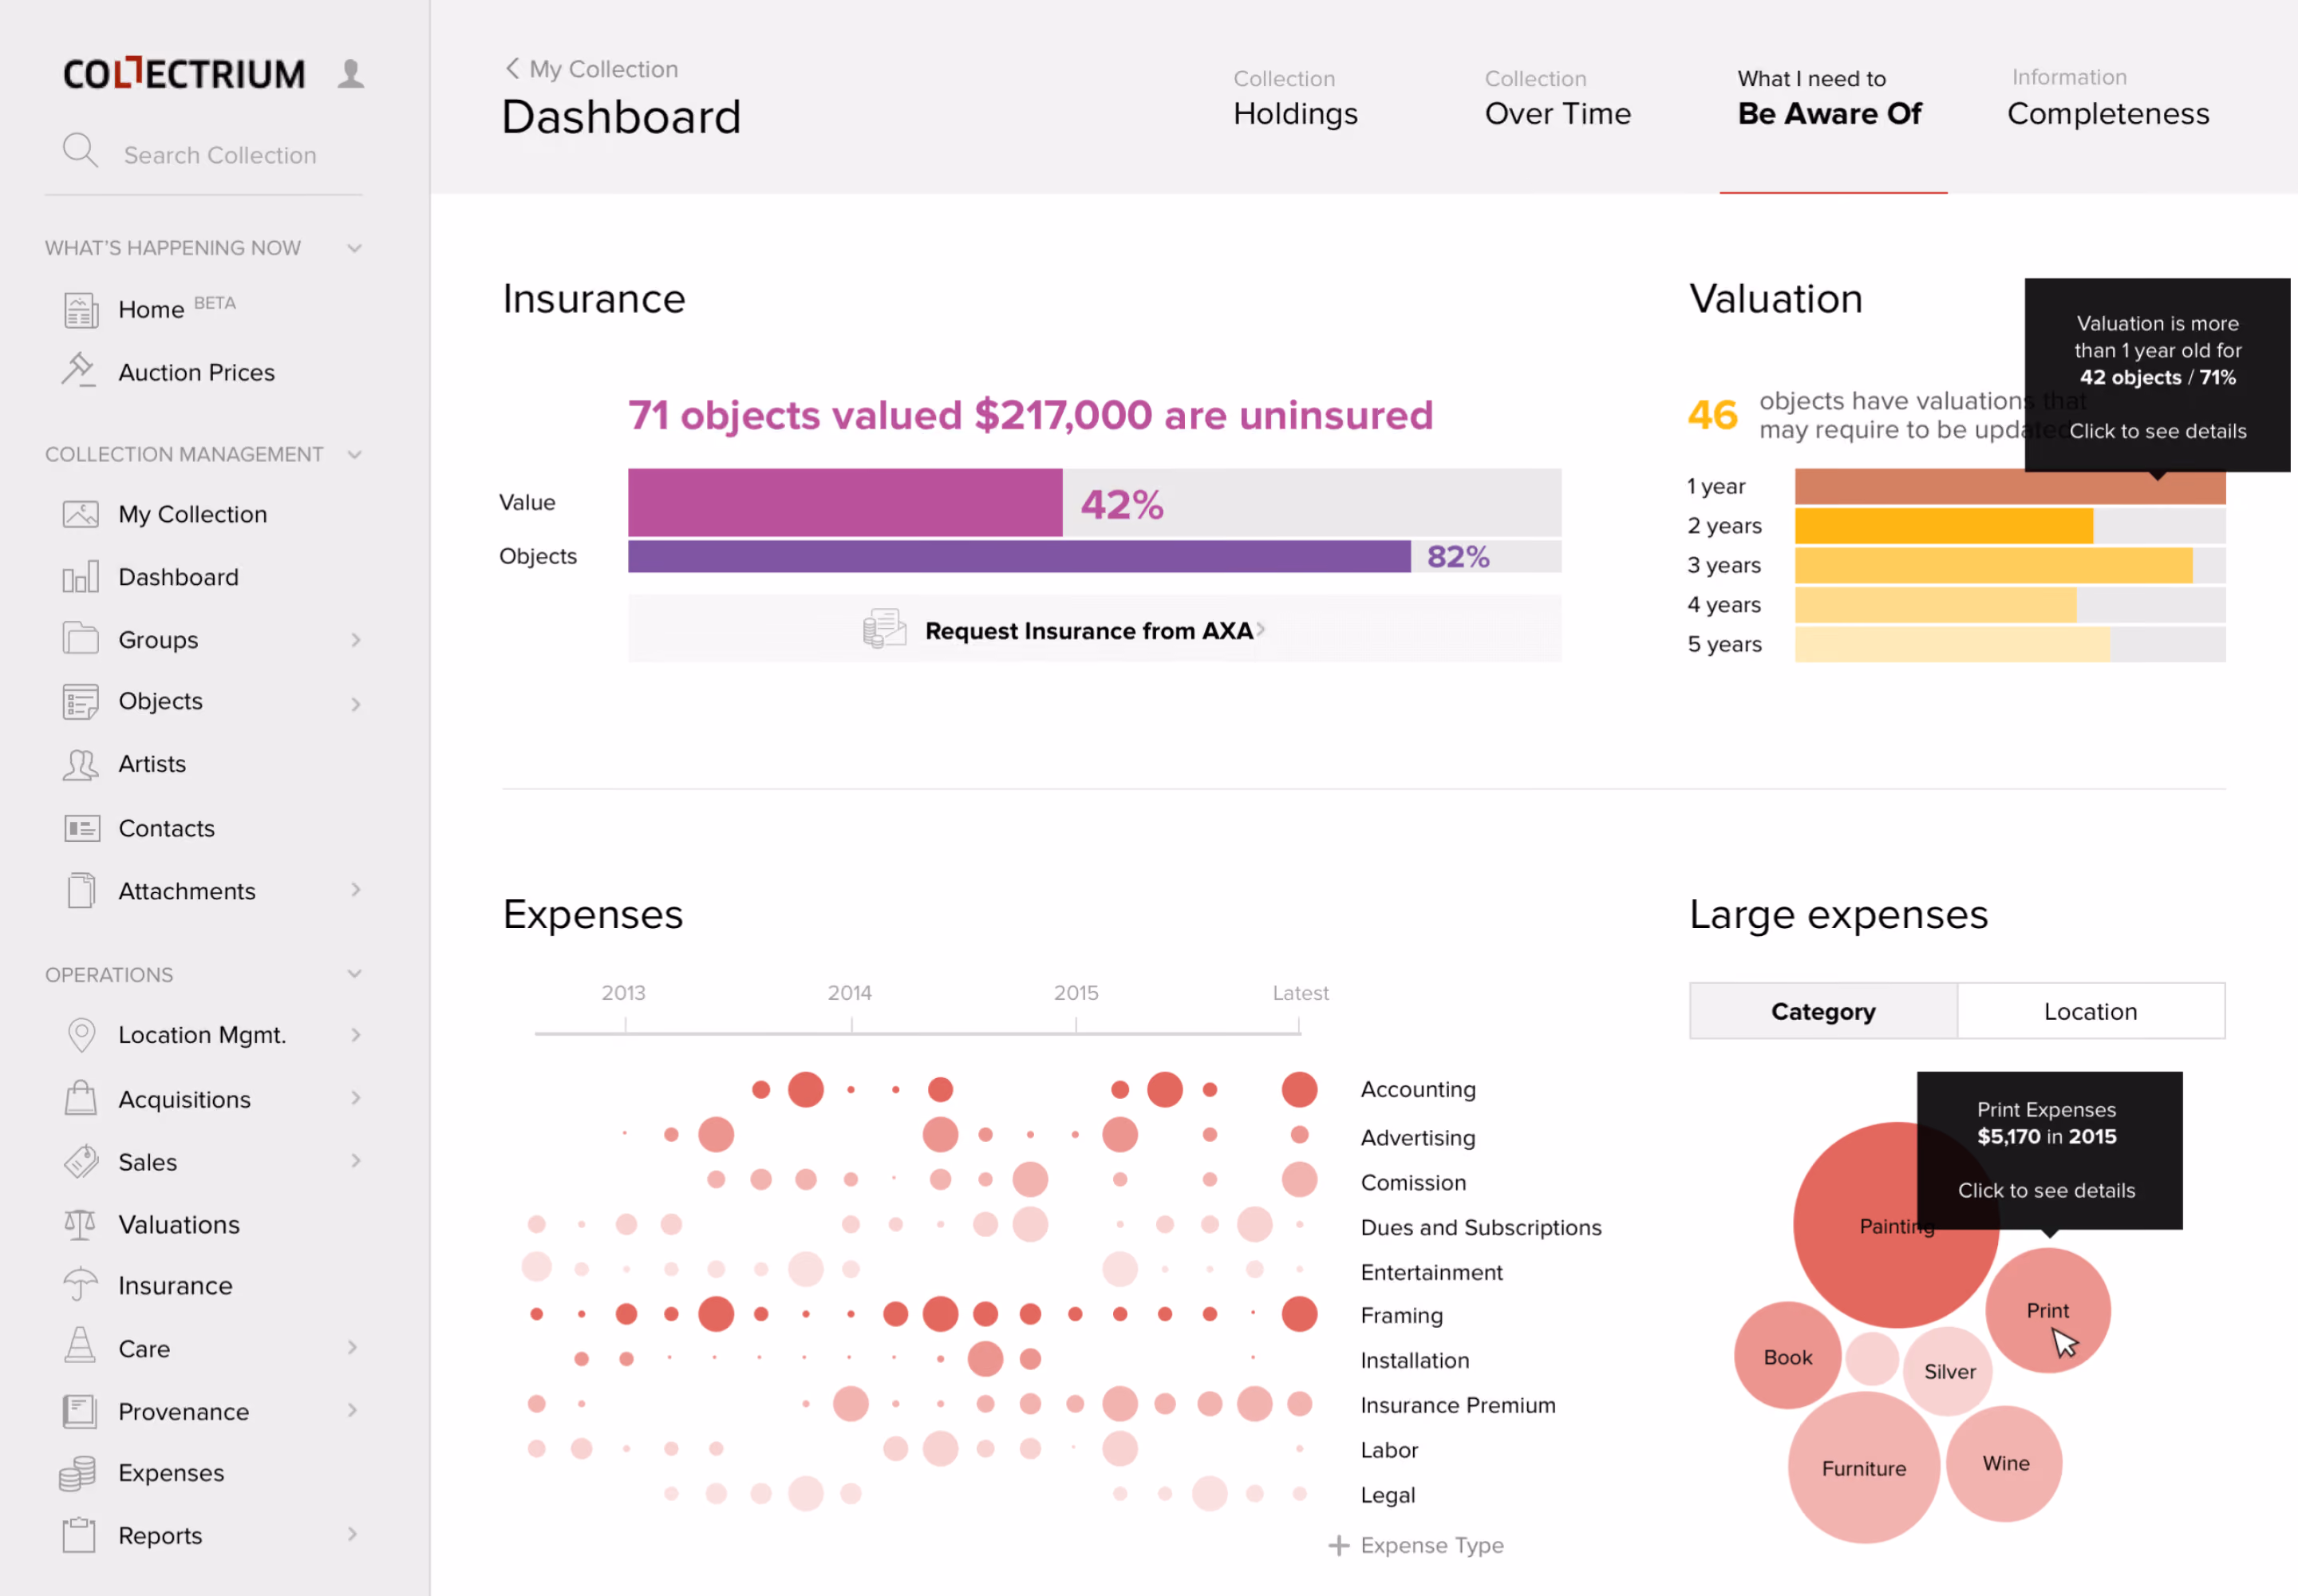Click Request Insurance from AXA
Viewport: 2298px width, 1596px height.
click(1095, 630)
